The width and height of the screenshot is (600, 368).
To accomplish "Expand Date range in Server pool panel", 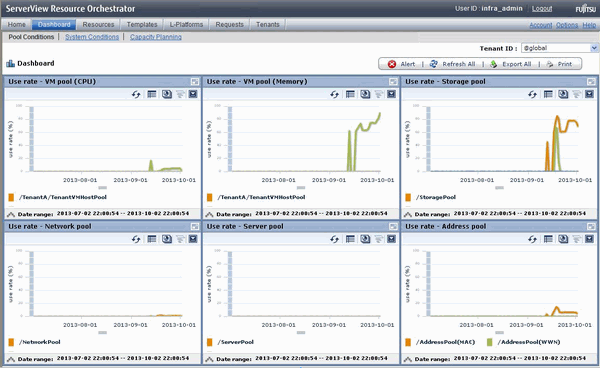I will 209,359.
